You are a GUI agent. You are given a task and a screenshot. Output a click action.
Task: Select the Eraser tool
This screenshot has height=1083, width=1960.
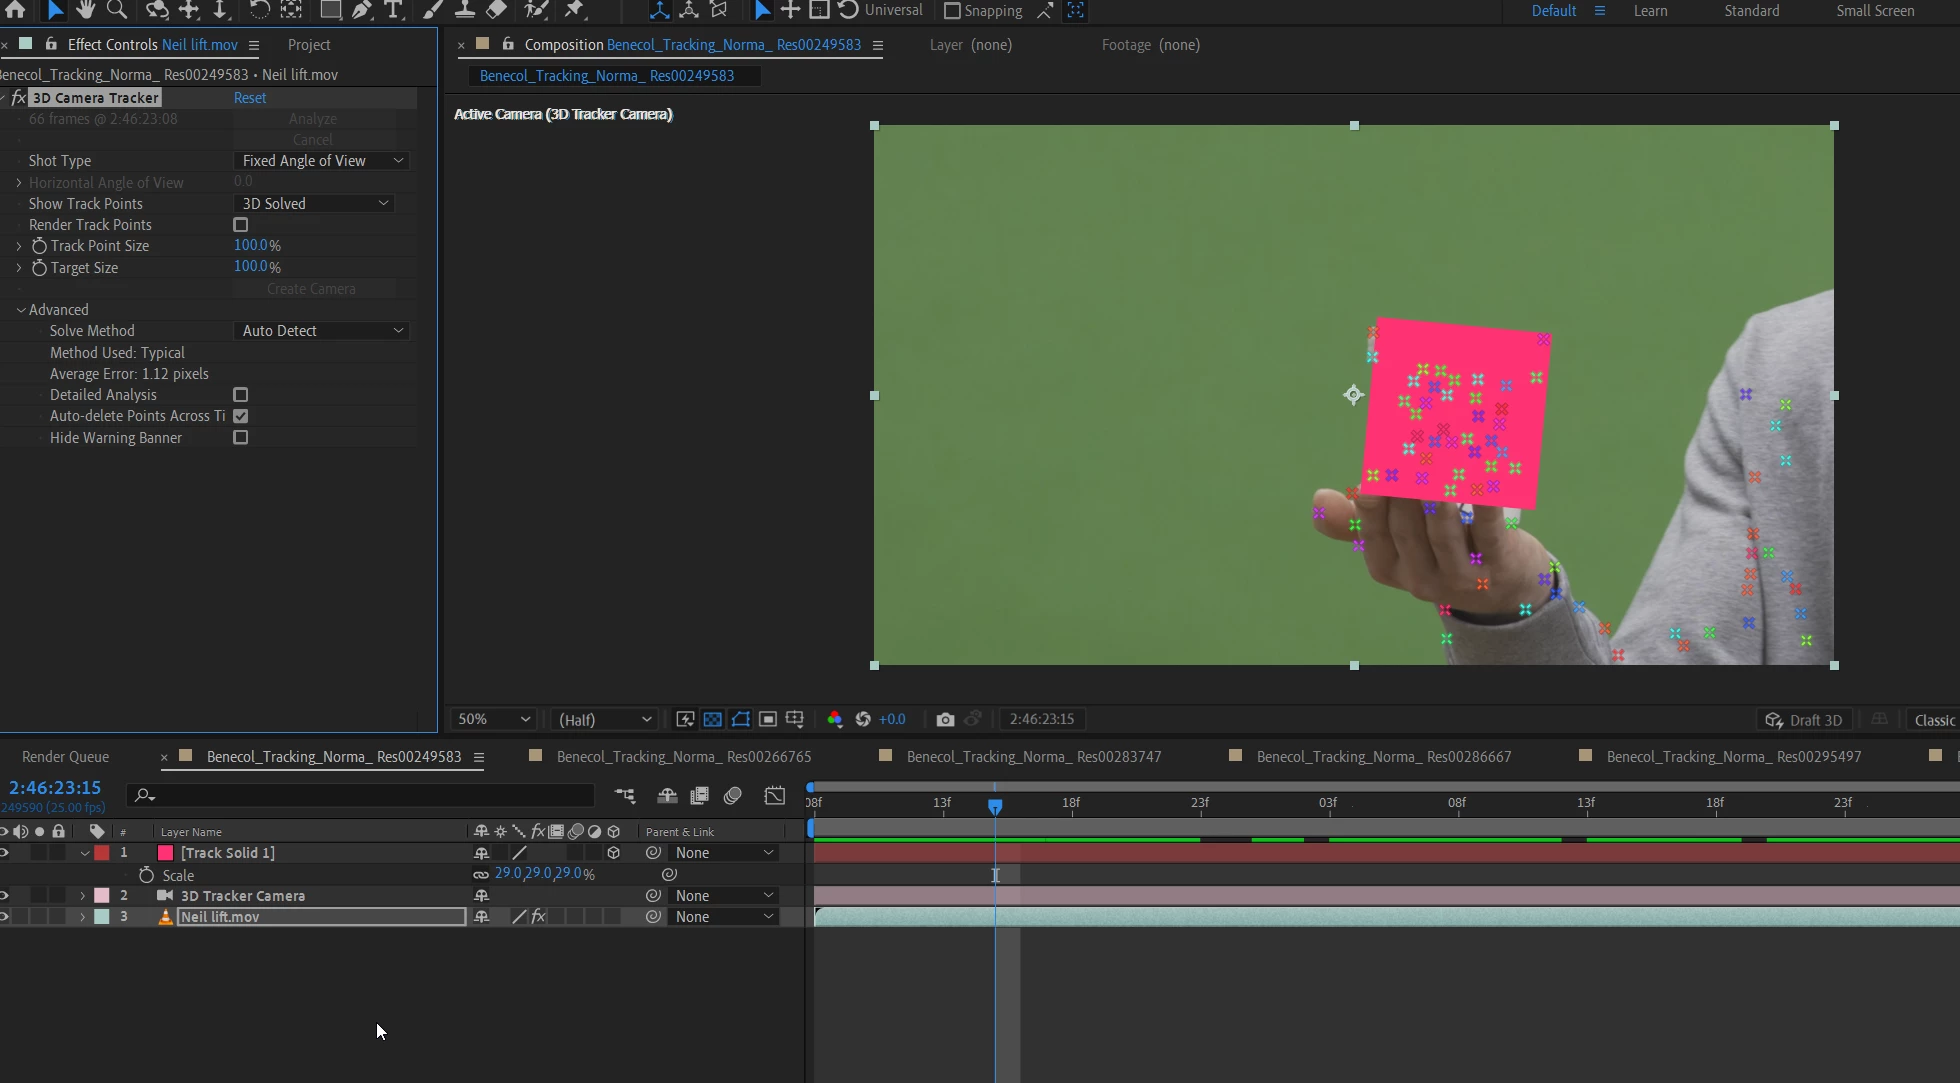pos(496,10)
